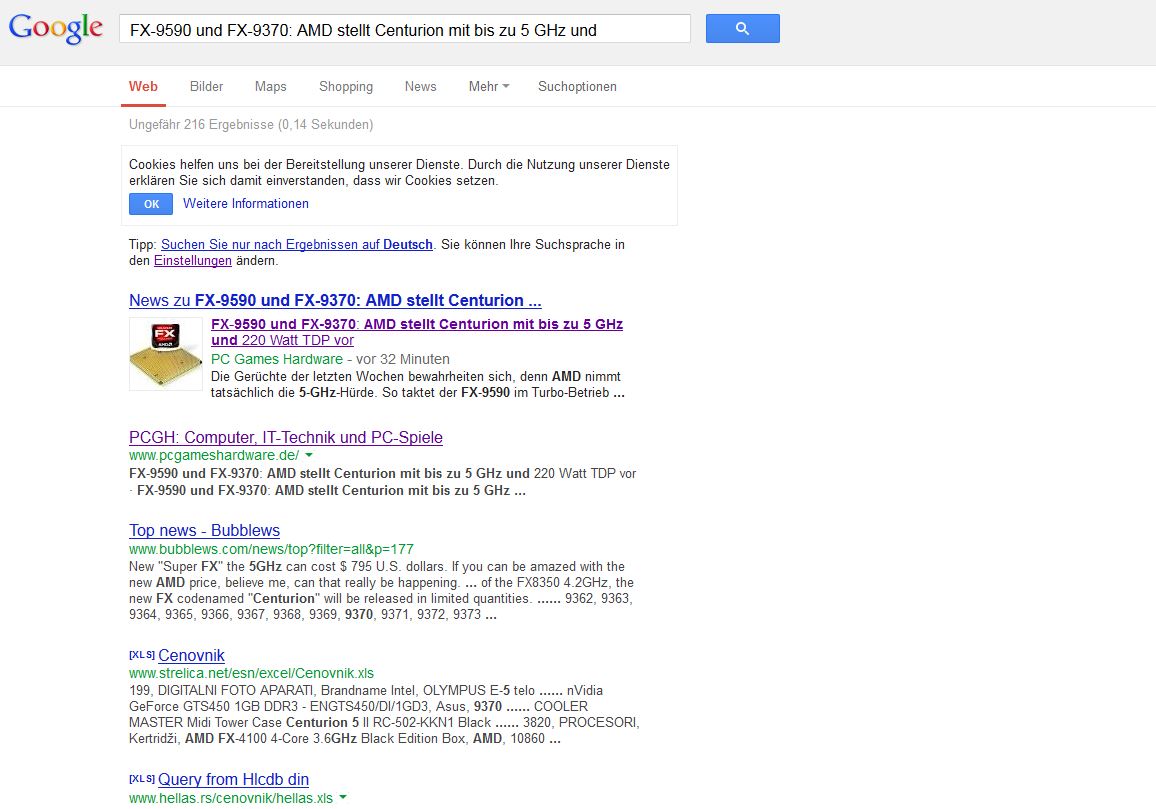This screenshot has width=1156, height=809.
Task: Click URL text www.bubblews.com/news/top?filter=all&p=177
Action: pos(271,549)
